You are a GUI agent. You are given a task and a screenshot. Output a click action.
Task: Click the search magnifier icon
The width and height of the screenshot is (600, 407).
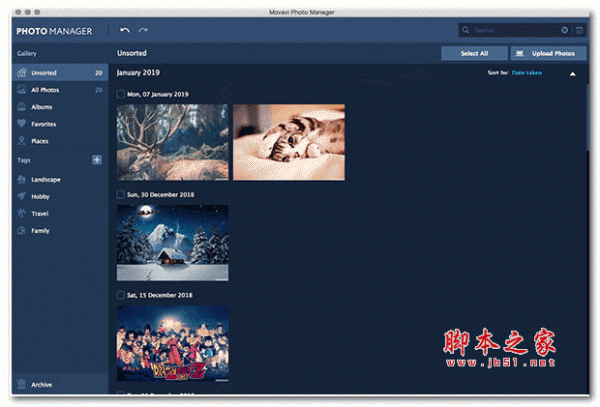[465, 30]
